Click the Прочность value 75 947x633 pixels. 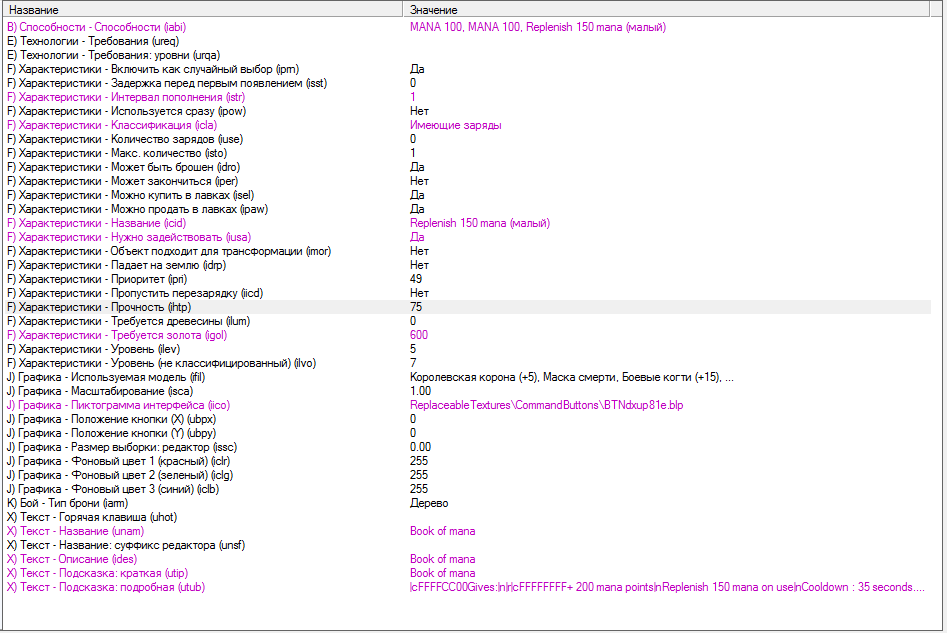click(x=416, y=307)
